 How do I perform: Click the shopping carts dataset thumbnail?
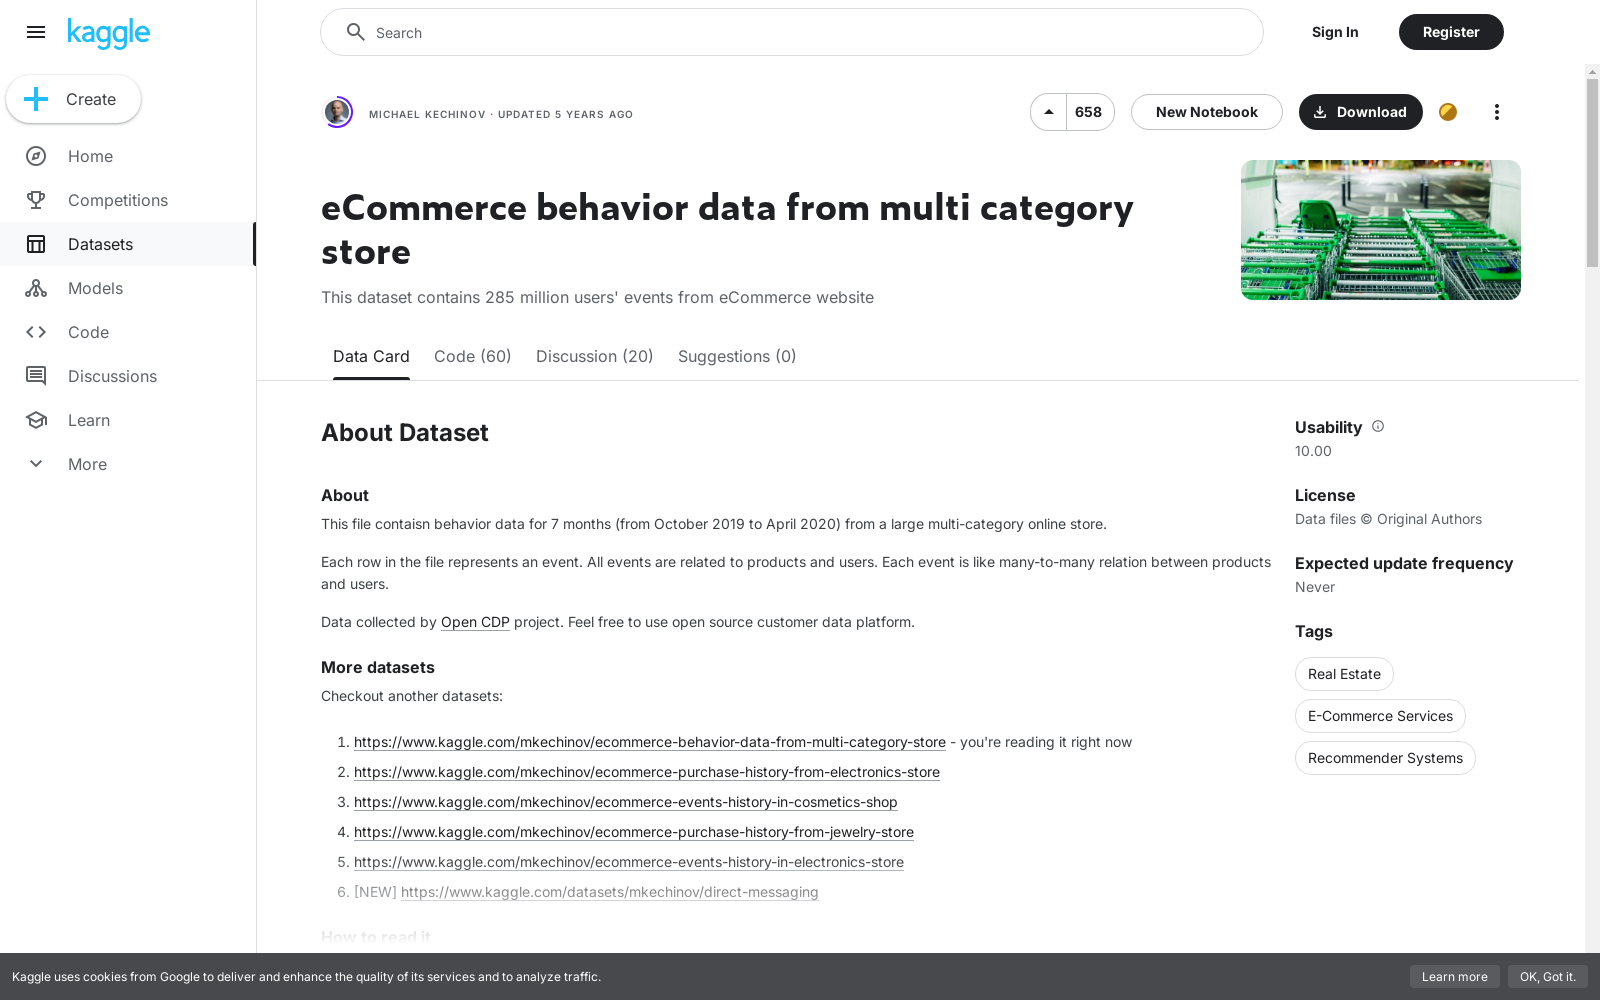point(1380,229)
